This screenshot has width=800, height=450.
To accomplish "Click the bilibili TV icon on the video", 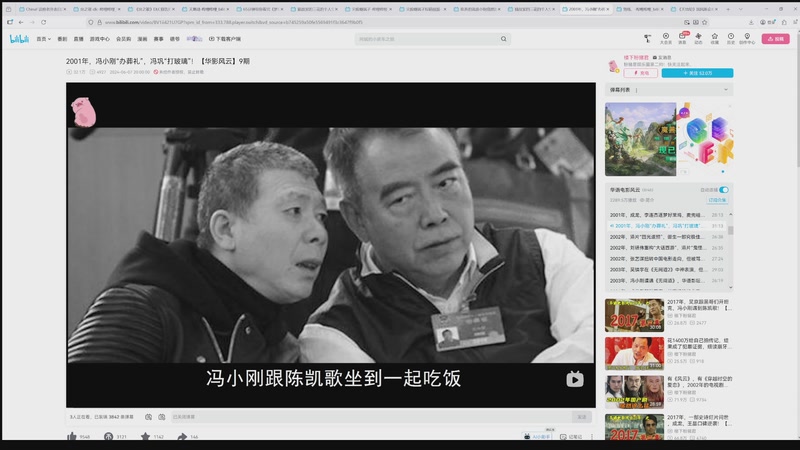I will point(575,379).
